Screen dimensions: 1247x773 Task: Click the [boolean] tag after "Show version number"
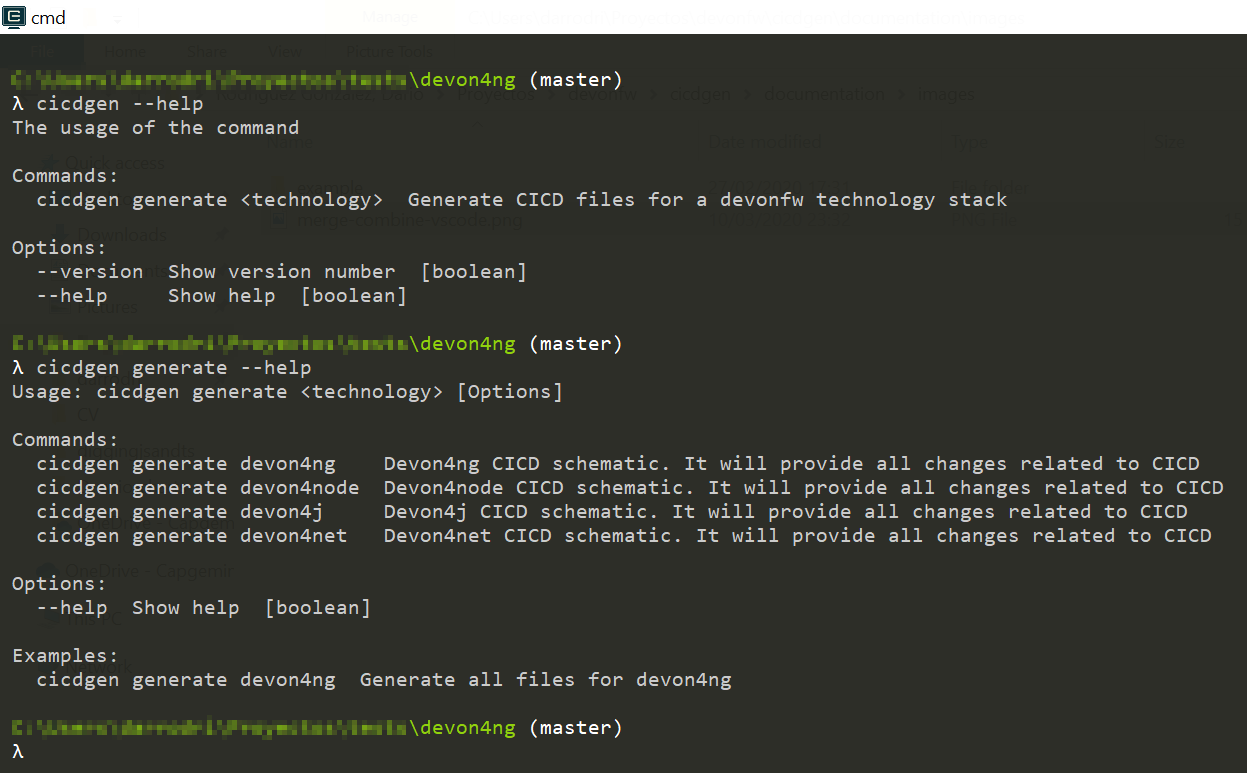pyautogui.click(x=473, y=272)
